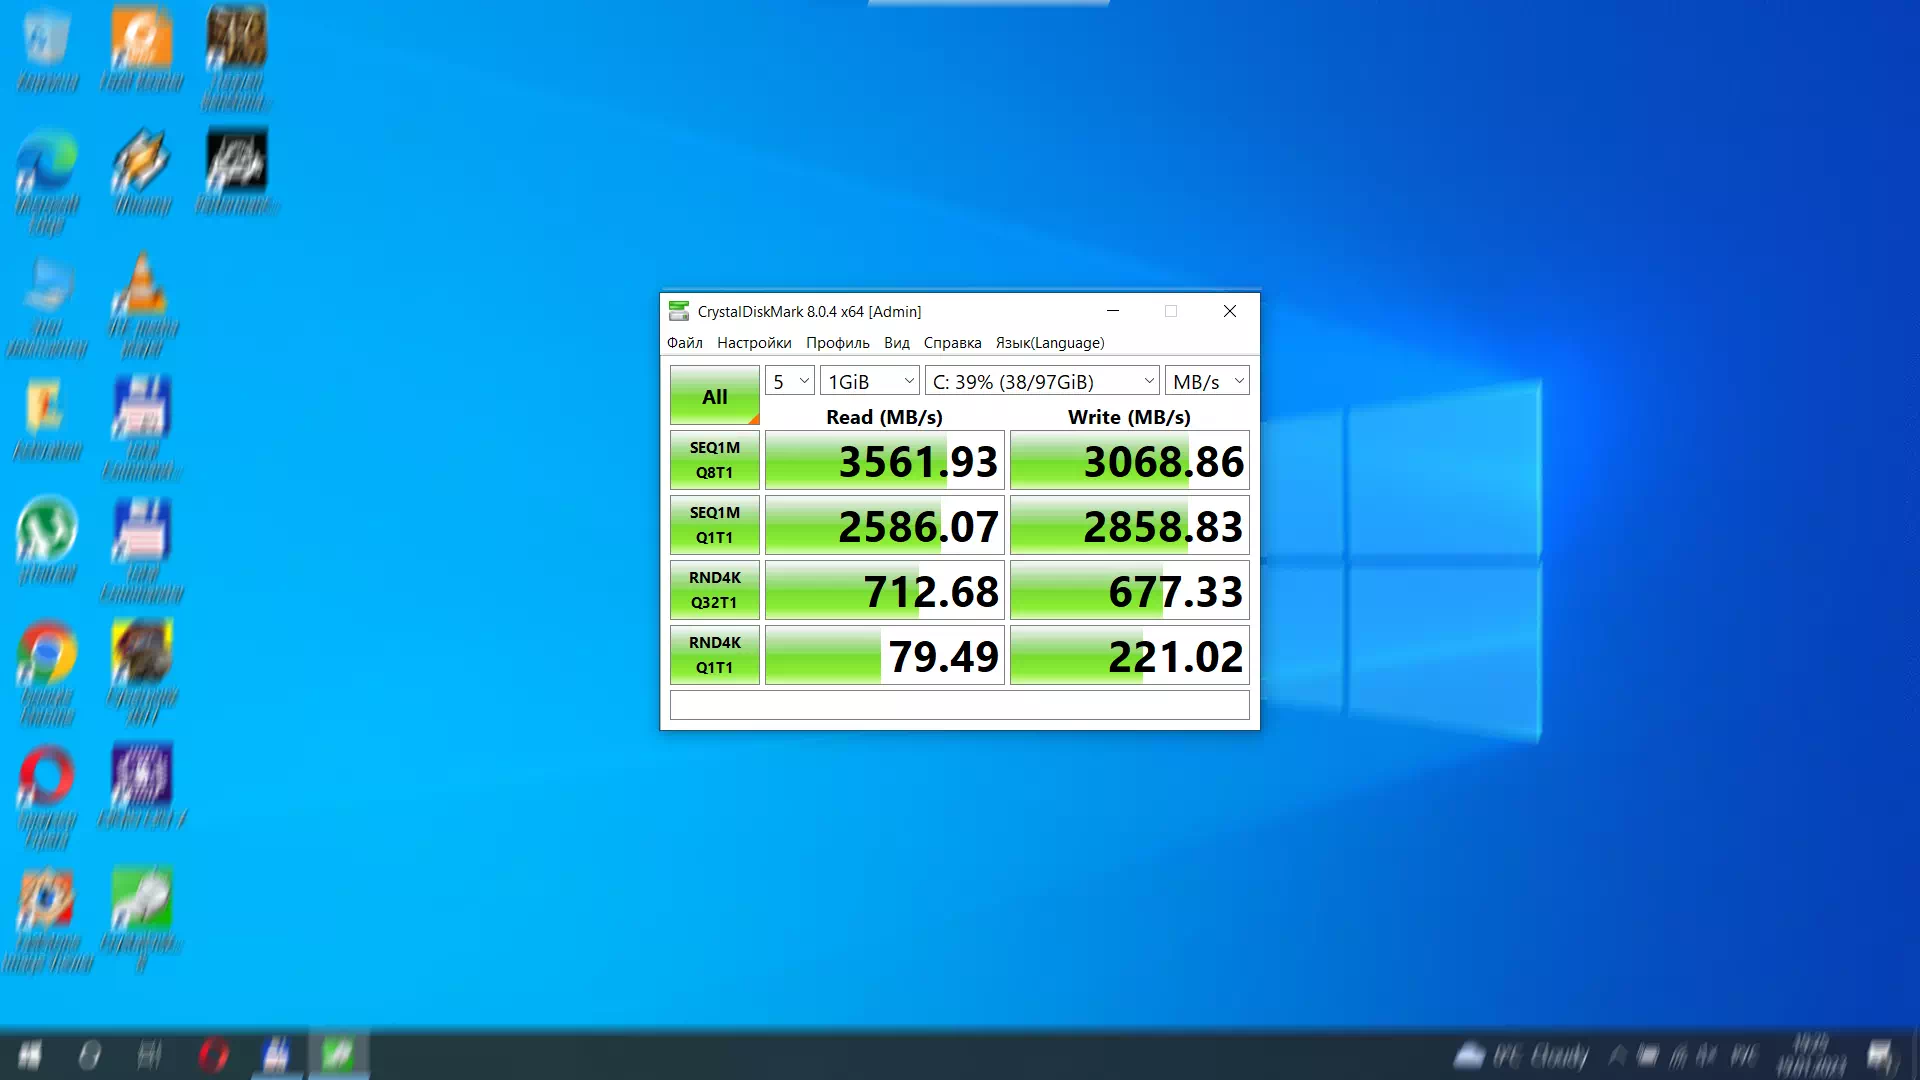Expand the 1GiB test size dropdown
1920x1080 pixels.
click(x=868, y=381)
